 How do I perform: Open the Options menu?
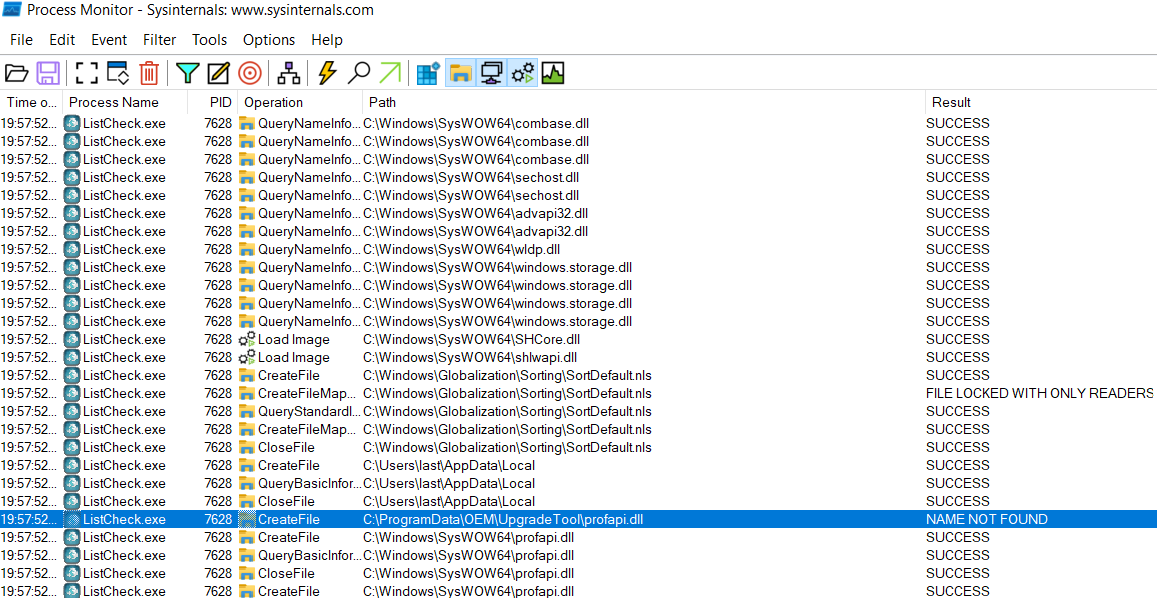tap(268, 40)
